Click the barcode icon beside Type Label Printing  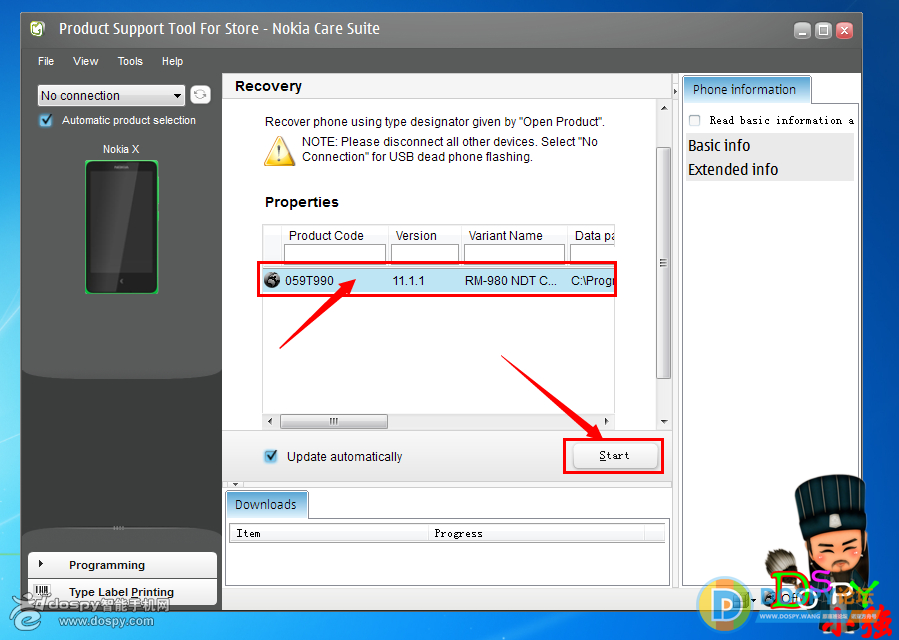point(42,591)
